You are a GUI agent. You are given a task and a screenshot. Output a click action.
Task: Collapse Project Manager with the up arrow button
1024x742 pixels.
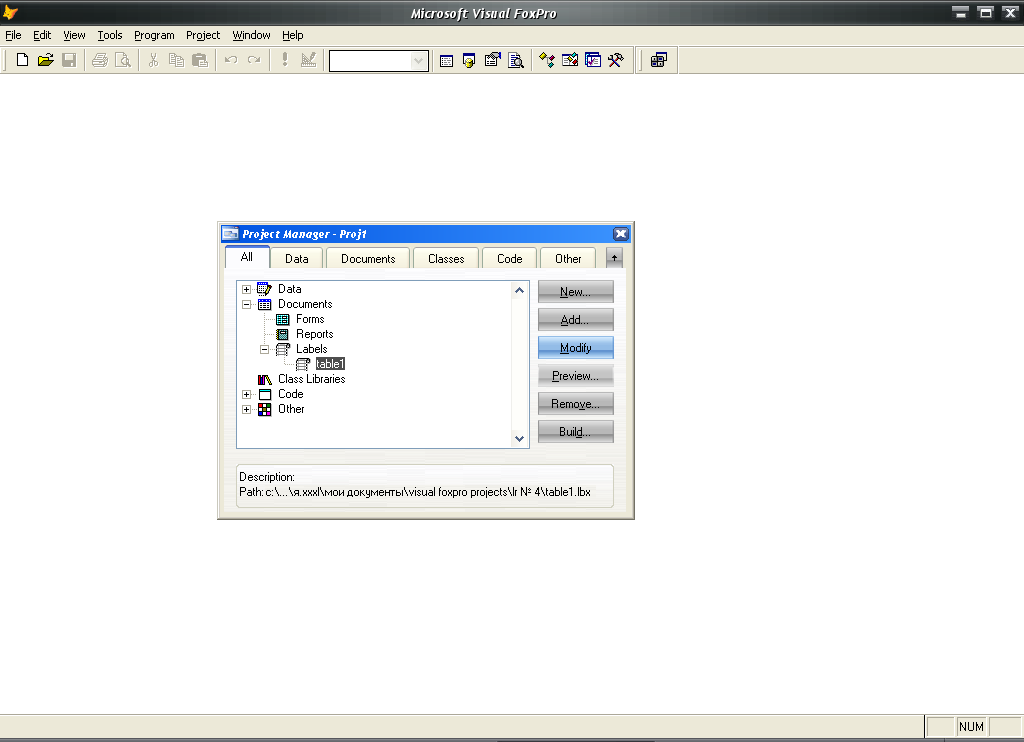614,258
